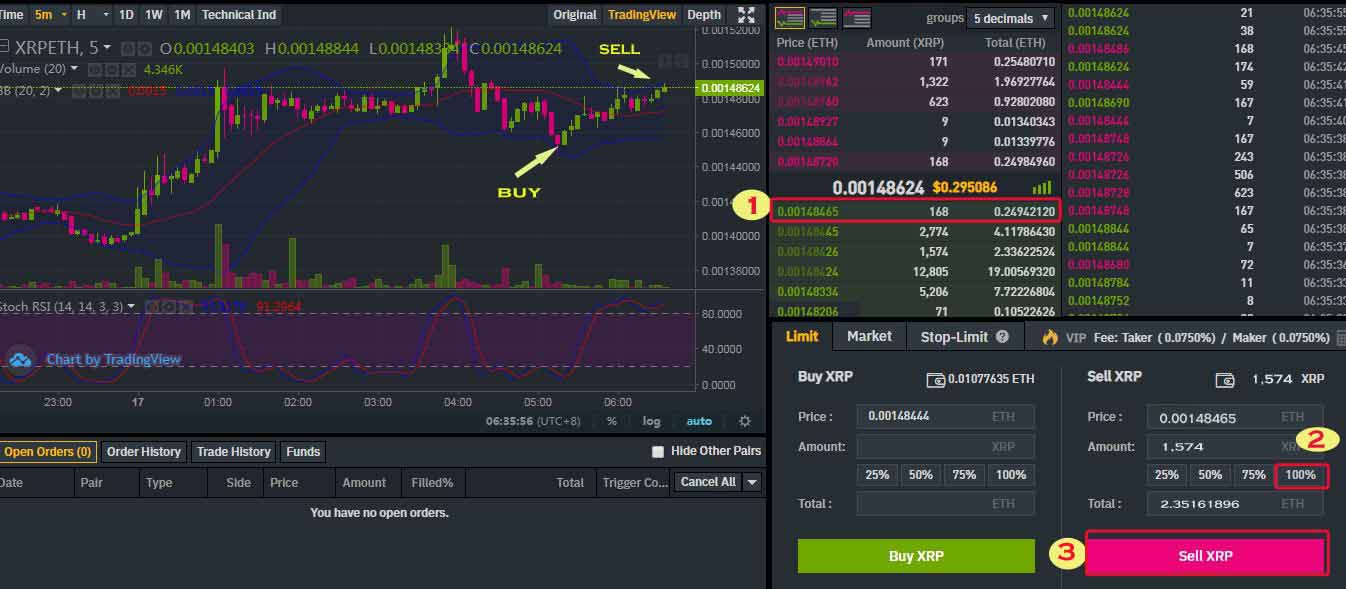Image resolution: width=1346 pixels, height=589 pixels.
Task: Switch chart to Depth view
Action: pos(704,14)
